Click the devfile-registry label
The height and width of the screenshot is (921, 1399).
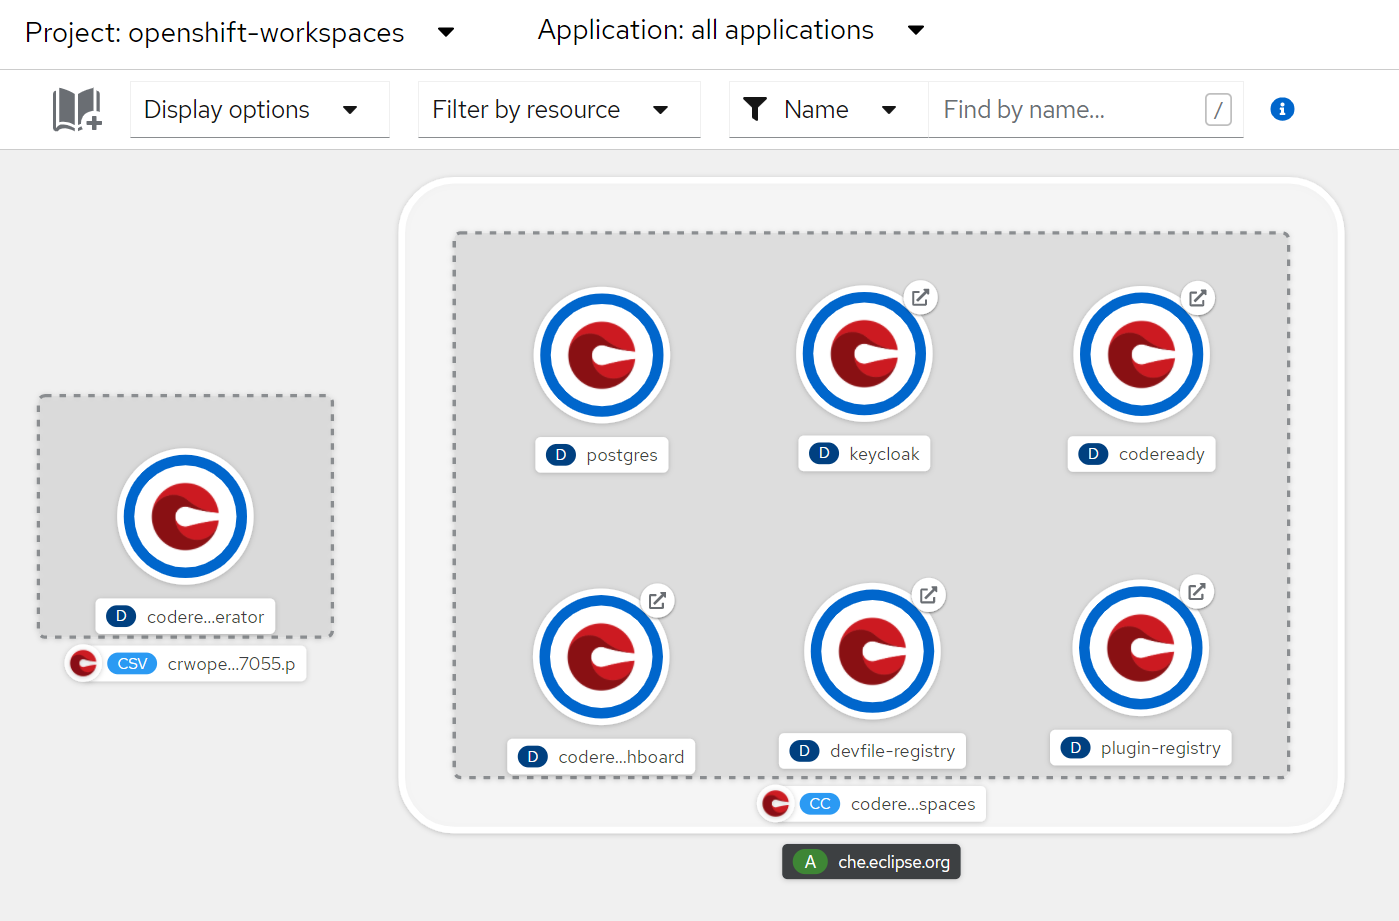pyautogui.click(x=872, y=750)
